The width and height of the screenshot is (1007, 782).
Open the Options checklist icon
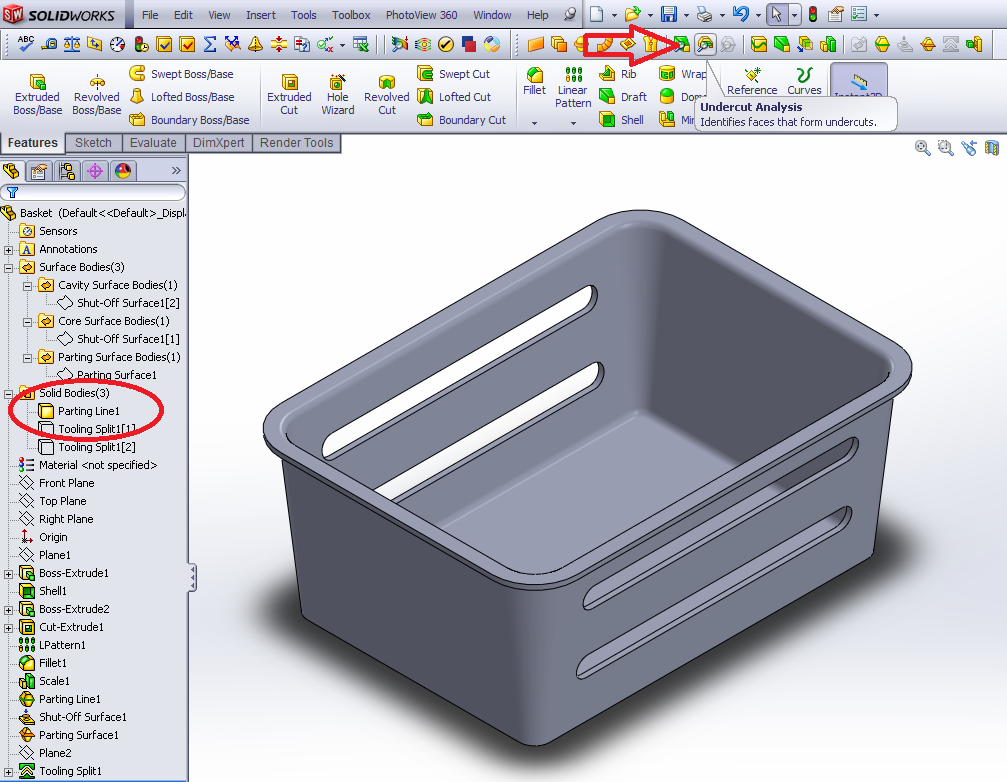(859, 13)
